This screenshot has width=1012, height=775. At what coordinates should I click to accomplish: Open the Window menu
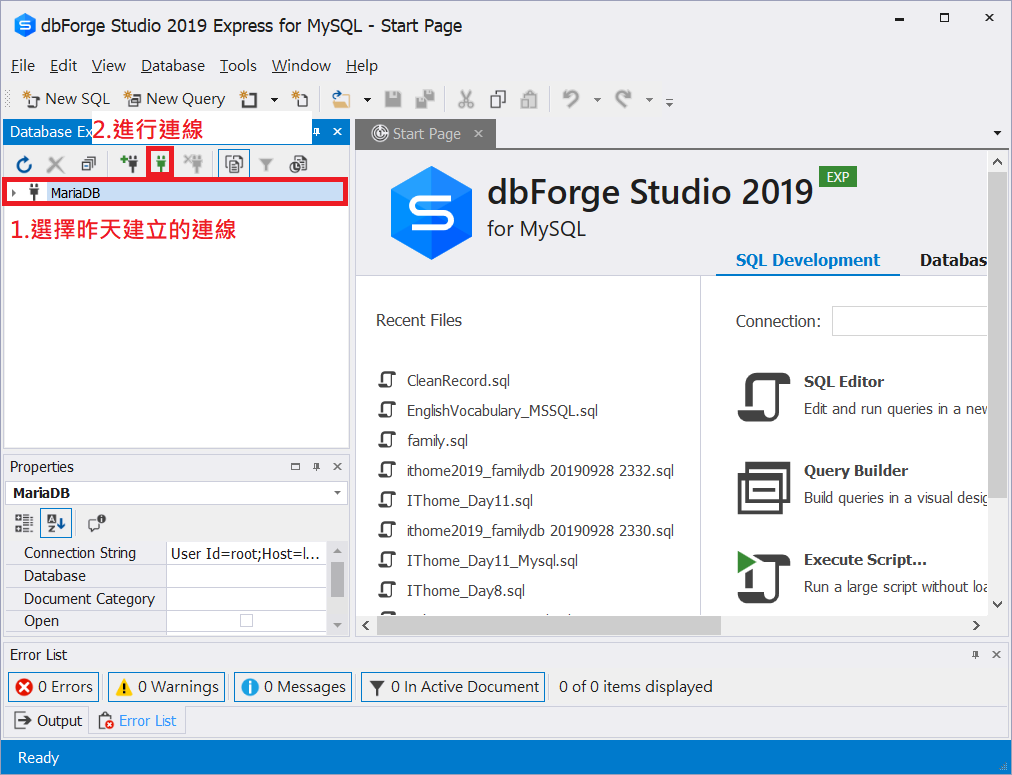pos(301,66)
